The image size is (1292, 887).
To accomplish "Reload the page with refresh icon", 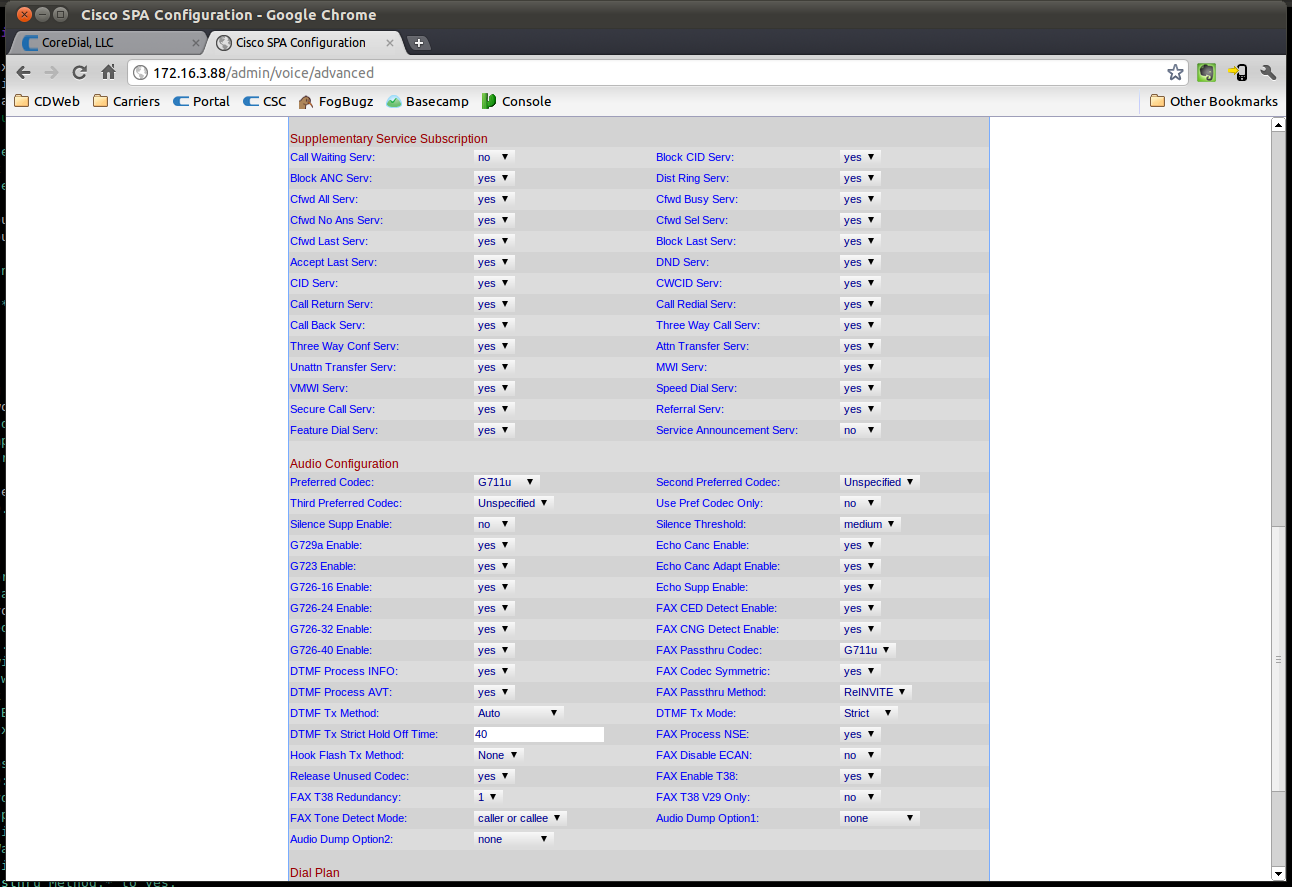I will 80,72.
